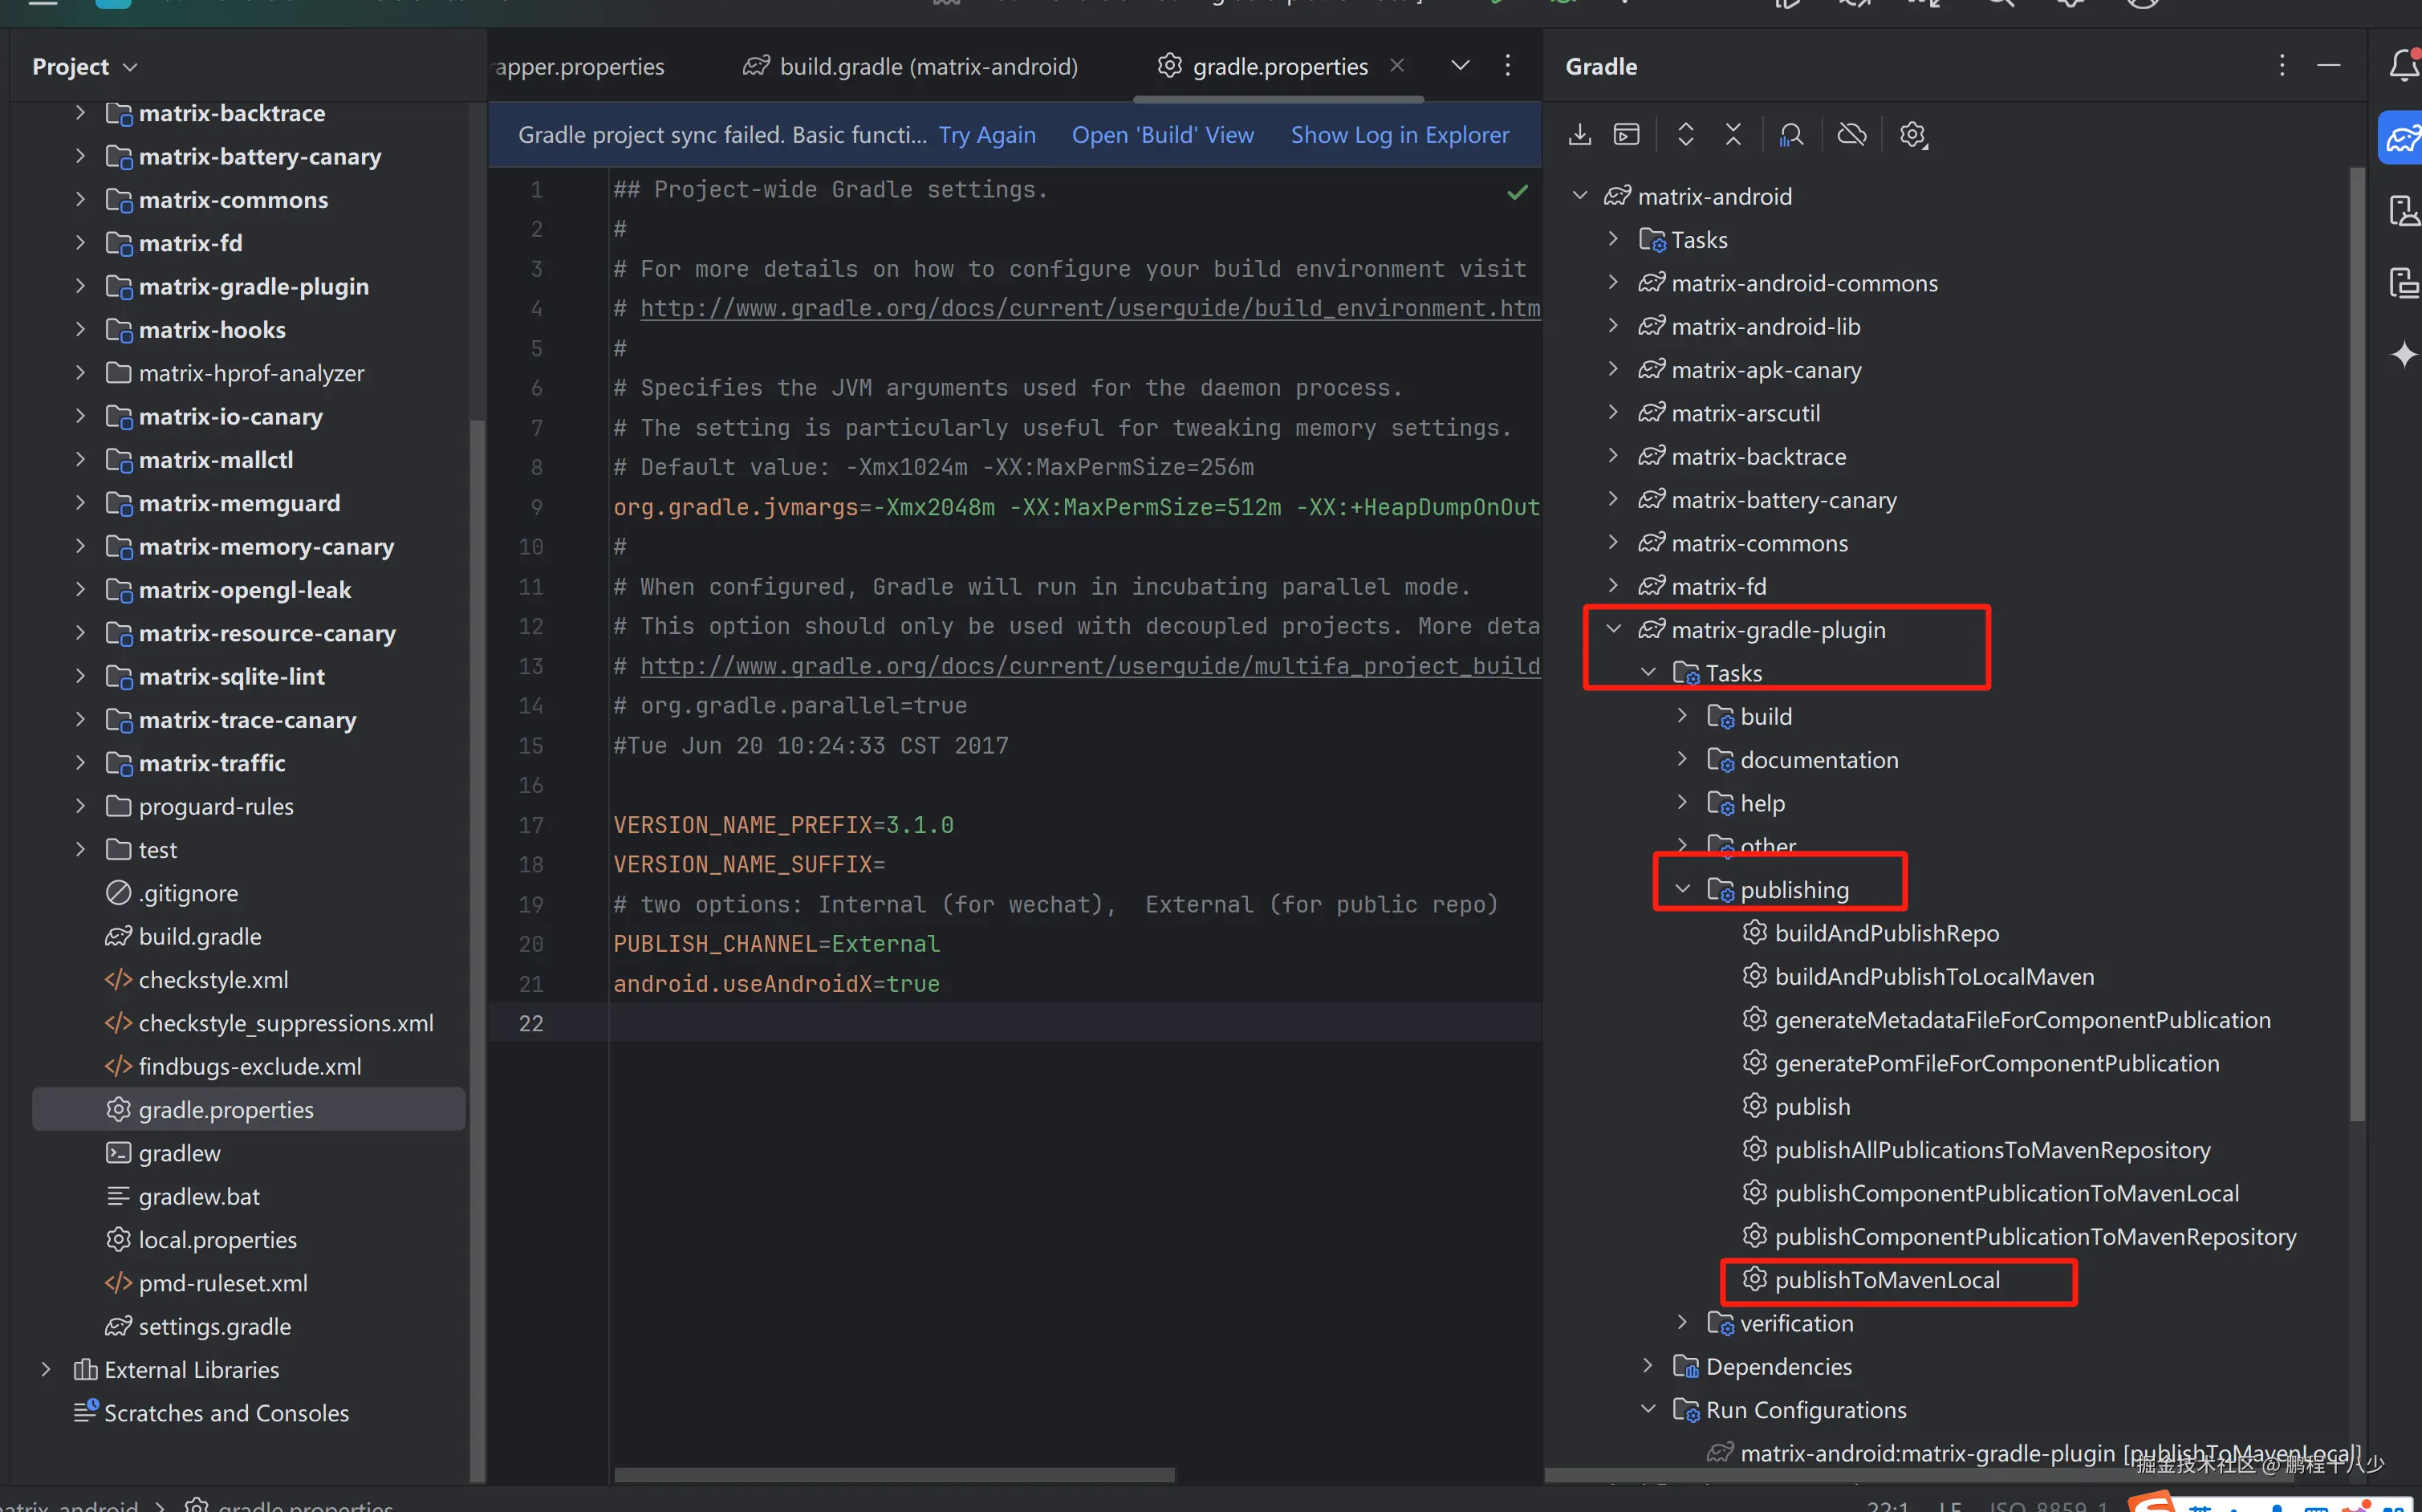The image size is (2422, 1512).
Task: Open Gemini sparkle tool window
Action: pyautogui.click(x=2403, y=354)
